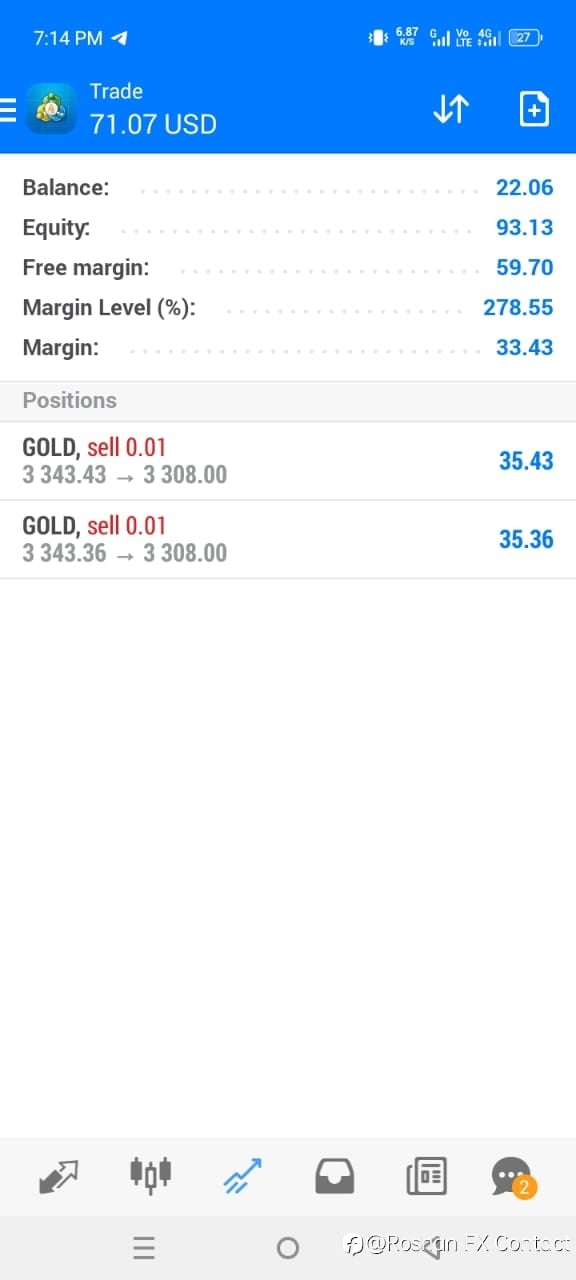Image resolution: width=576 pixels, height=1280 pixels.
Task: Select GOLD sell position at 3 343.43
Action: [x=288, y=461]
